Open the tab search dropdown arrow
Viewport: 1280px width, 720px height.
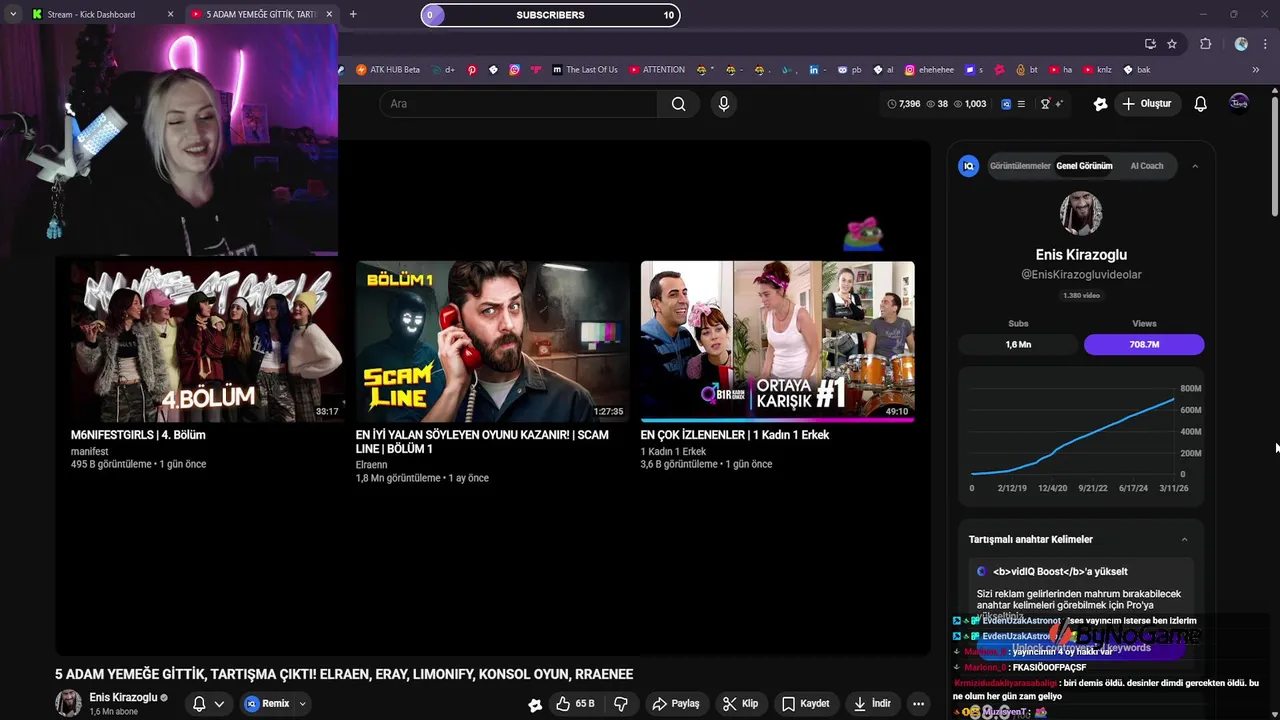[12, 14]
